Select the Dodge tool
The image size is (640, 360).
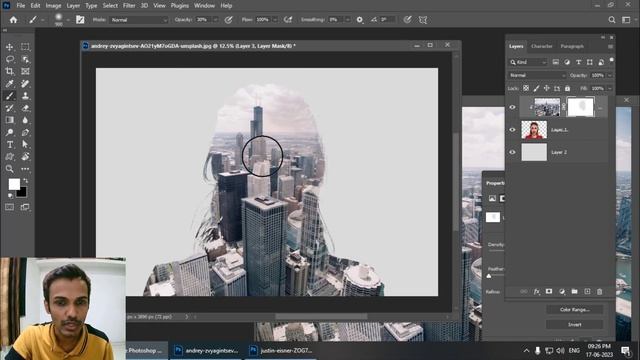pyautogui.click(x=9, y=132)
